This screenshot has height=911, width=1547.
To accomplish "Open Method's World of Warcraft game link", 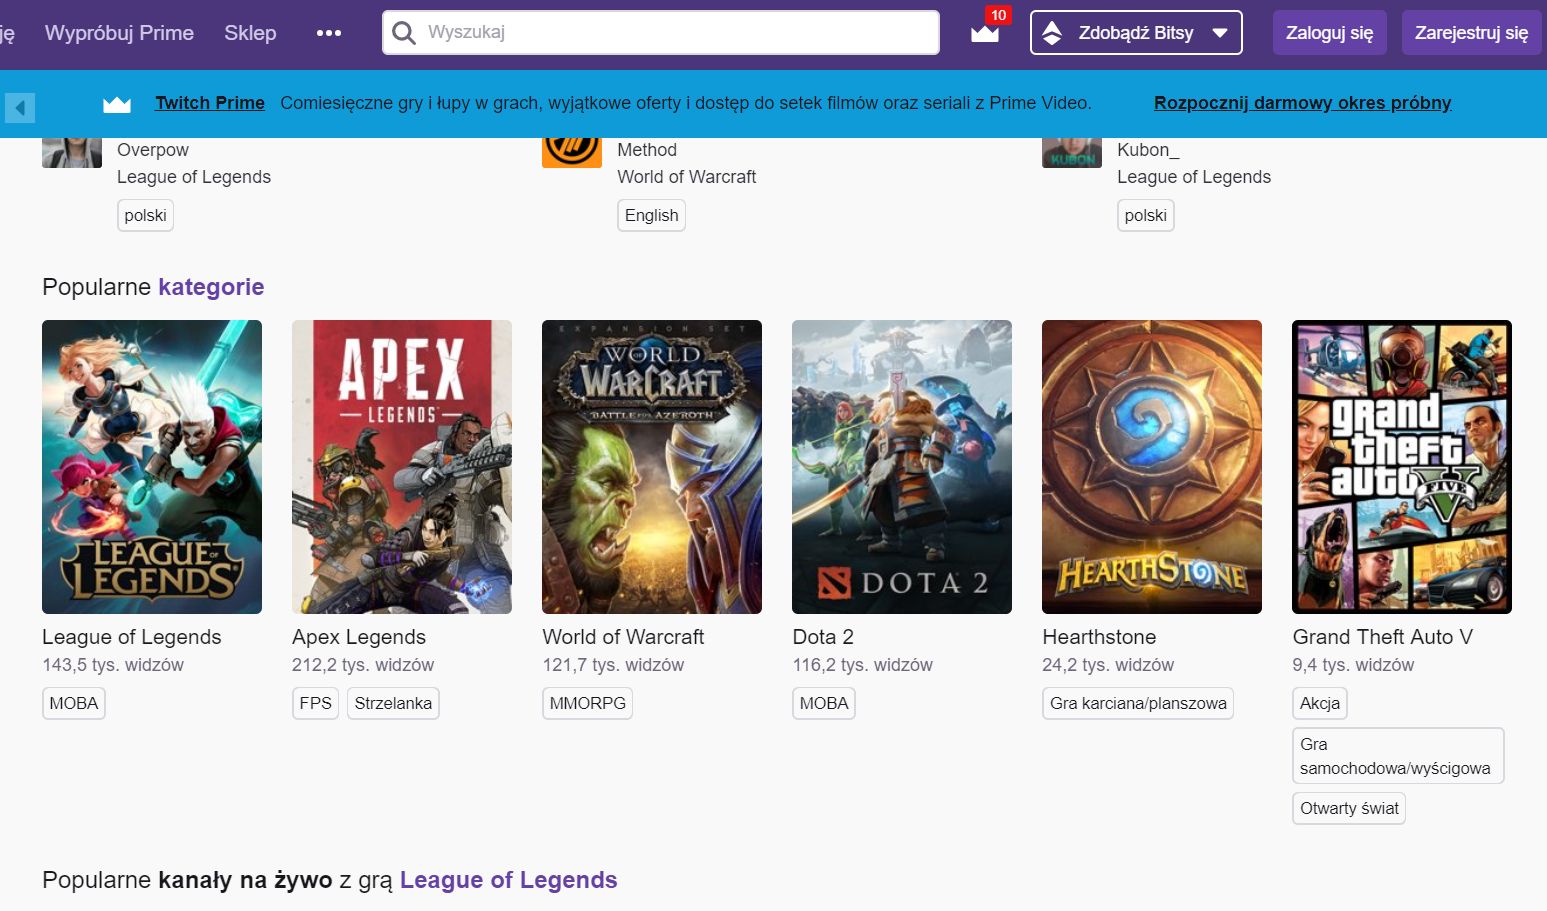I will 687,177.
